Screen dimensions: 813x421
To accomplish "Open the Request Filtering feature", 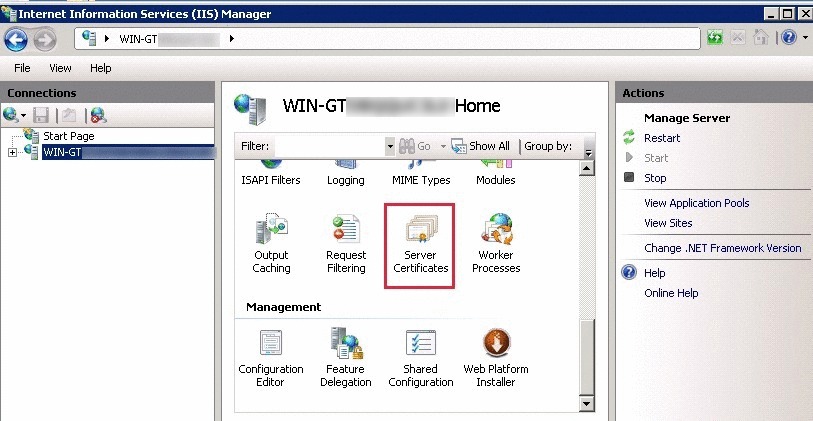I will 346,244.
